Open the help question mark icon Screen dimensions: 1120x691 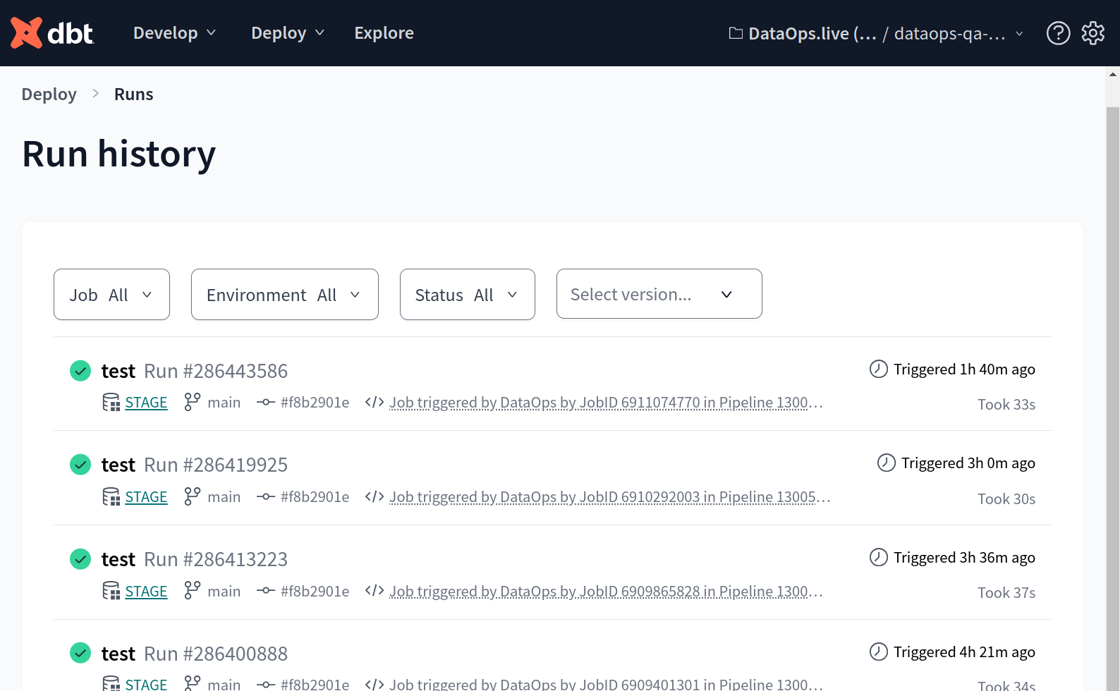(1058, 33)
